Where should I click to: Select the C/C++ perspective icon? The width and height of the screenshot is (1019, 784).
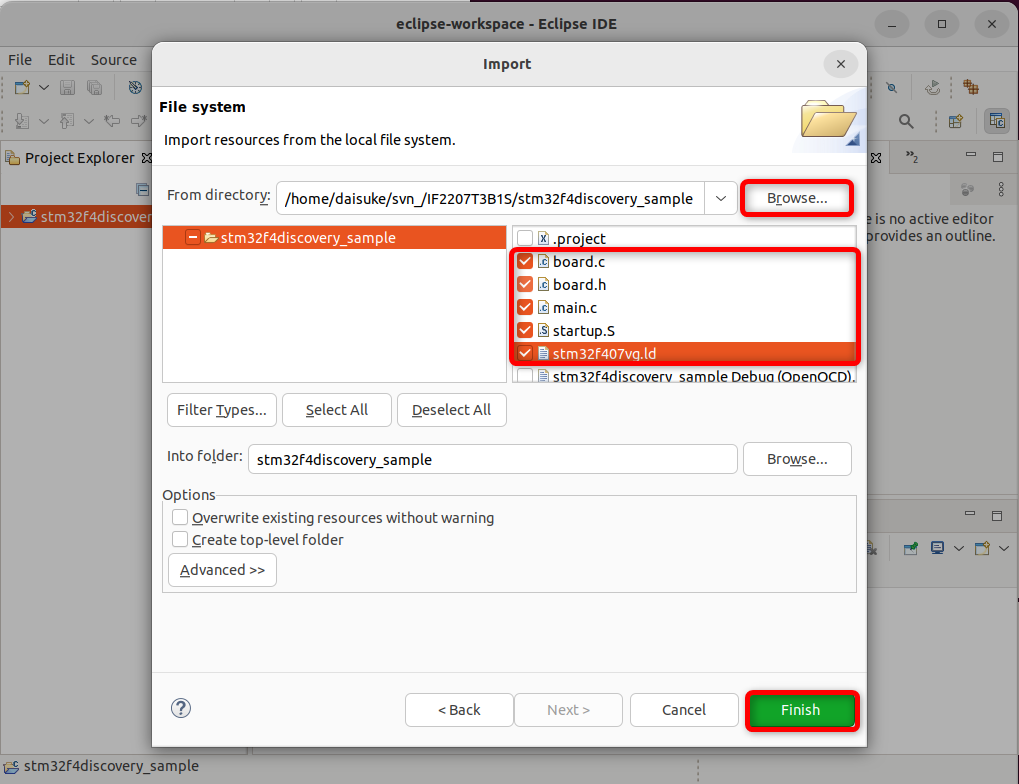pyautogui.click(x=997, y=121)
